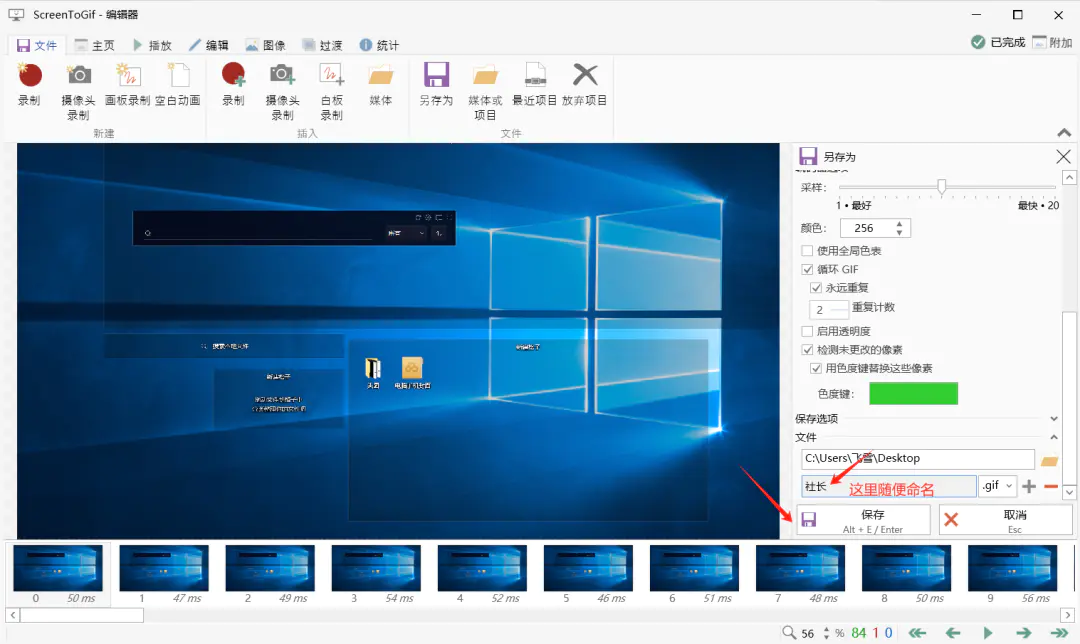The image size is (1080, 644).
Task: Launch 画板录制 board recorder
Action: click(127, 84)
